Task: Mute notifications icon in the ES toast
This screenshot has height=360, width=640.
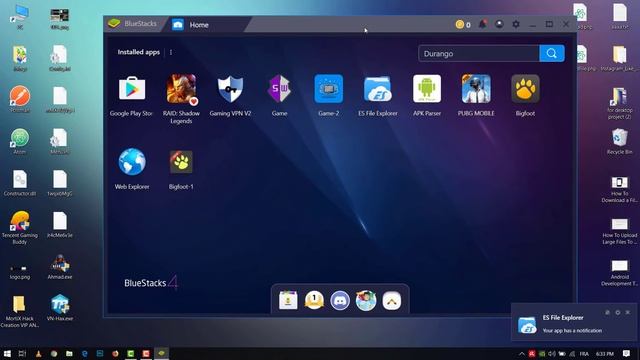Action: (607, 312)
